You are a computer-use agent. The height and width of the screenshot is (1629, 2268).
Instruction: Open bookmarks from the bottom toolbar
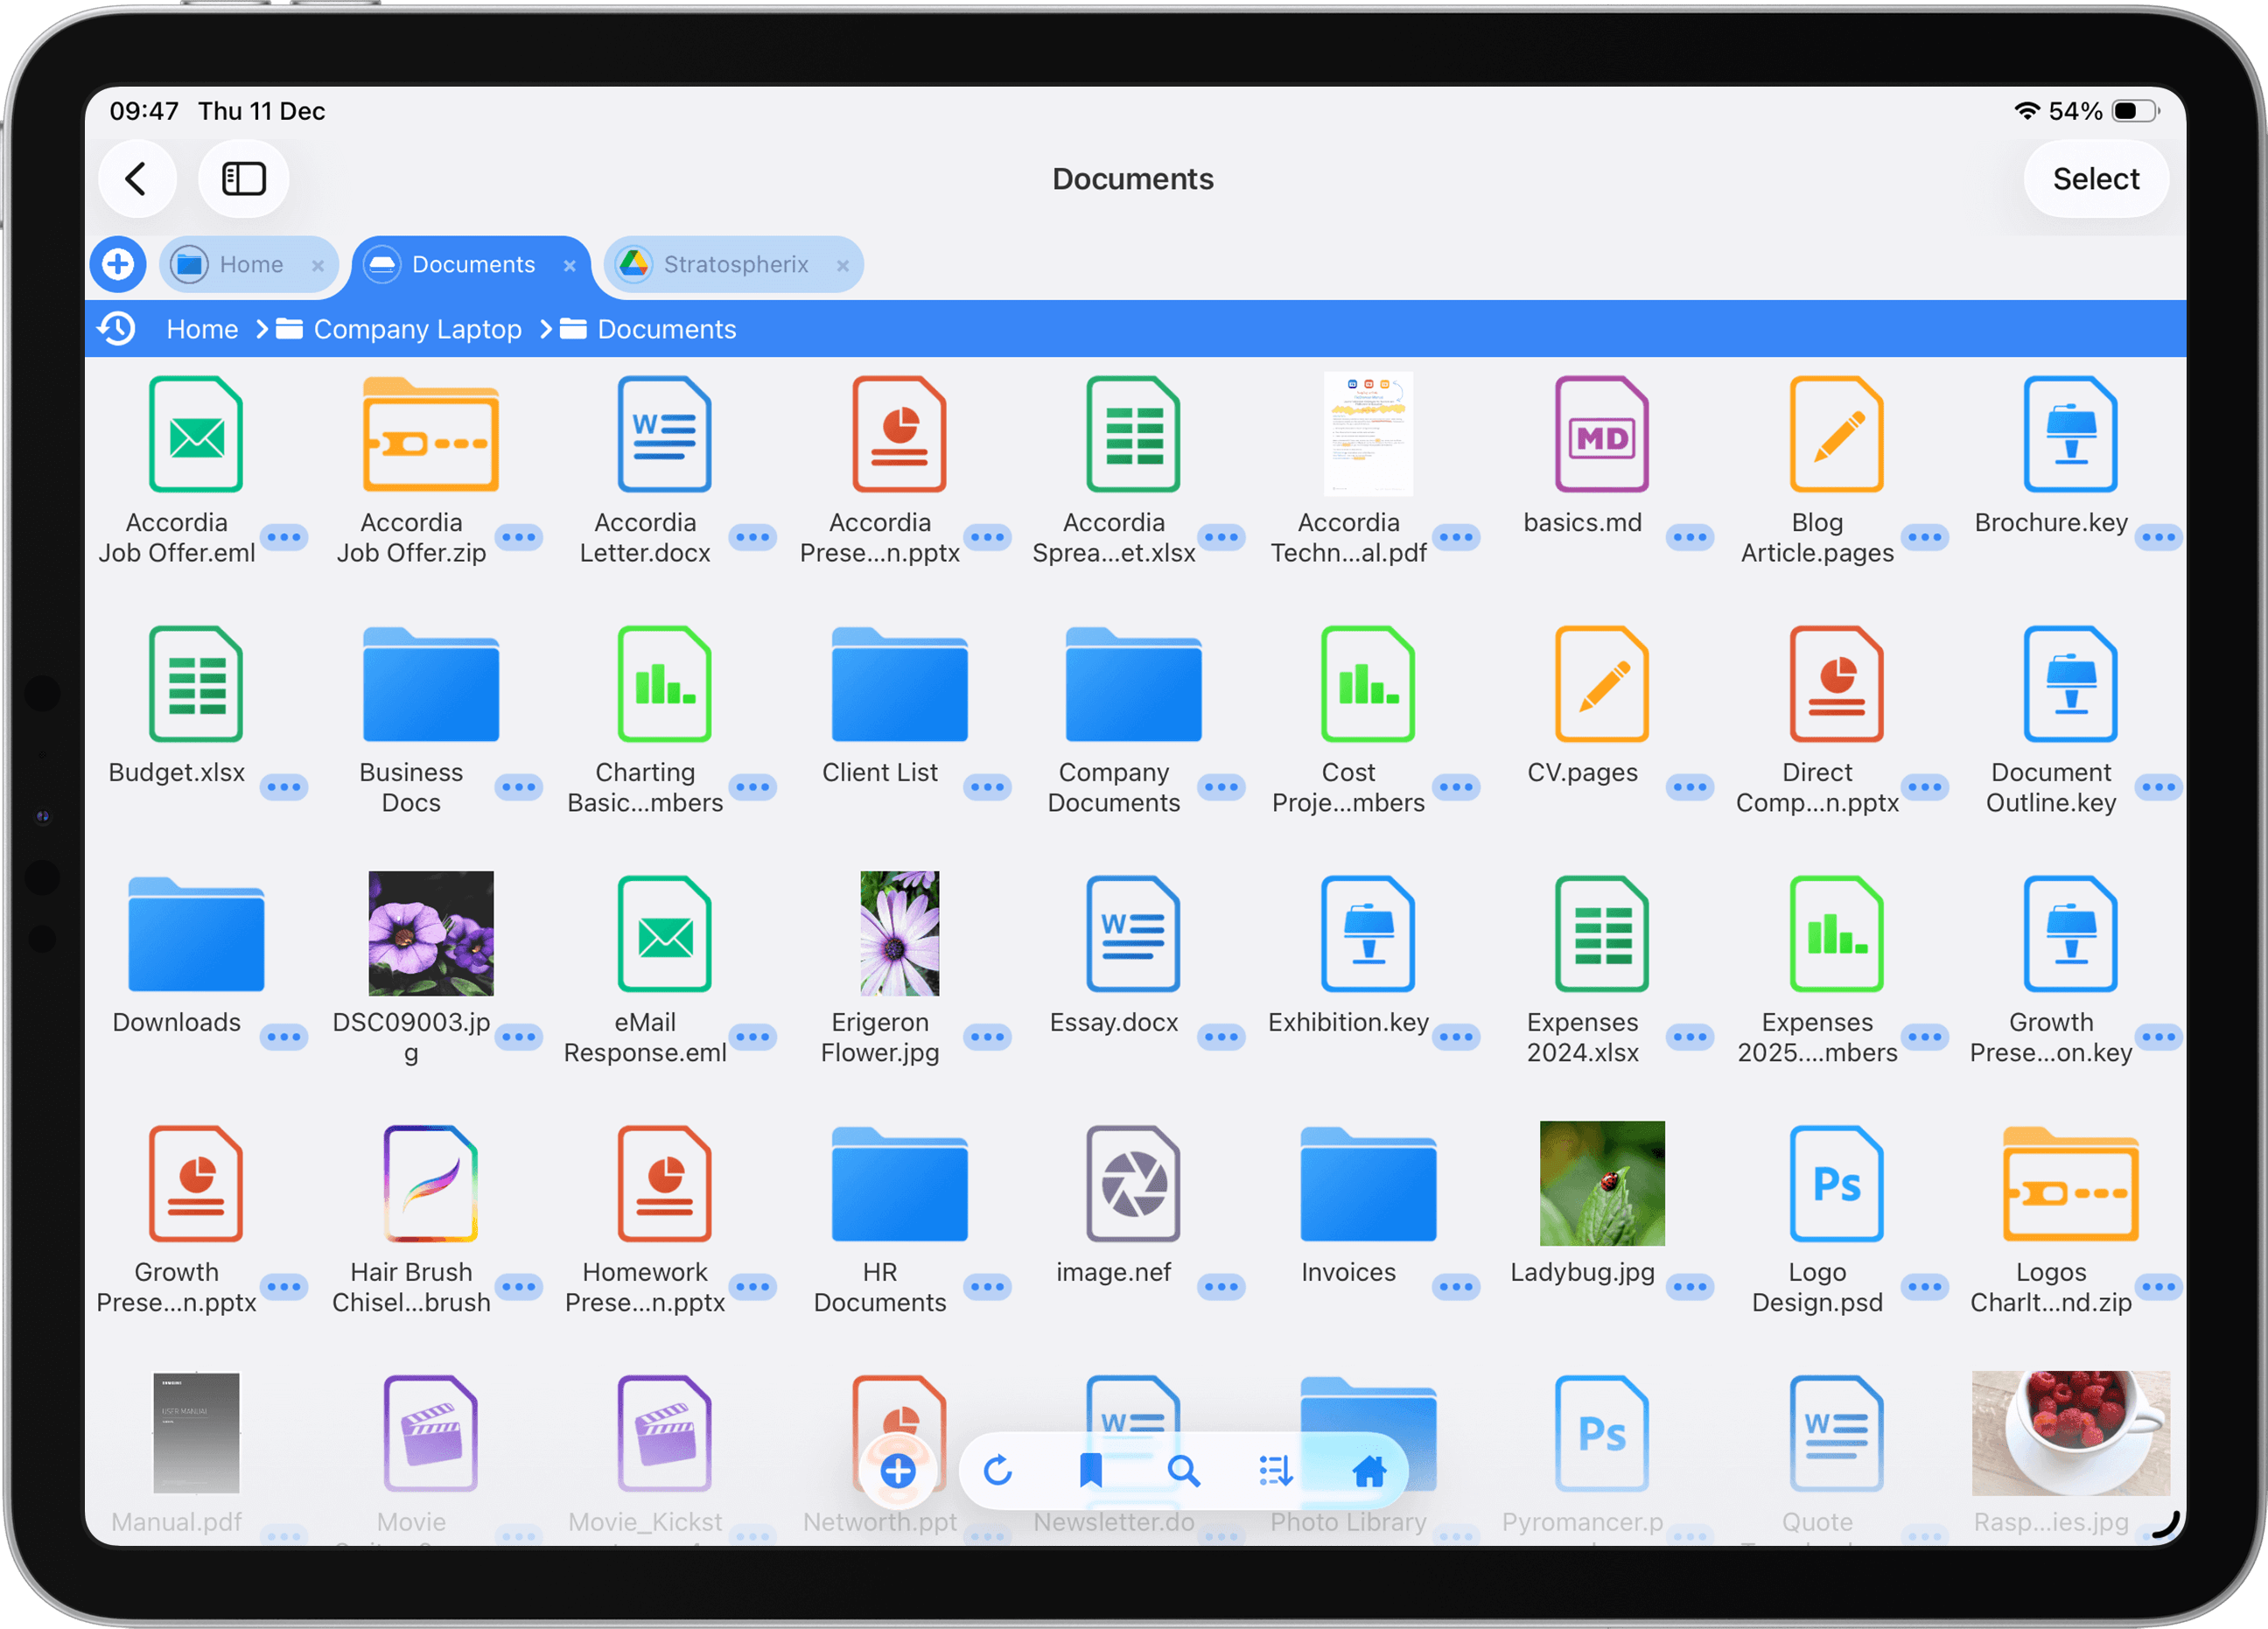coord(1090,1471)
